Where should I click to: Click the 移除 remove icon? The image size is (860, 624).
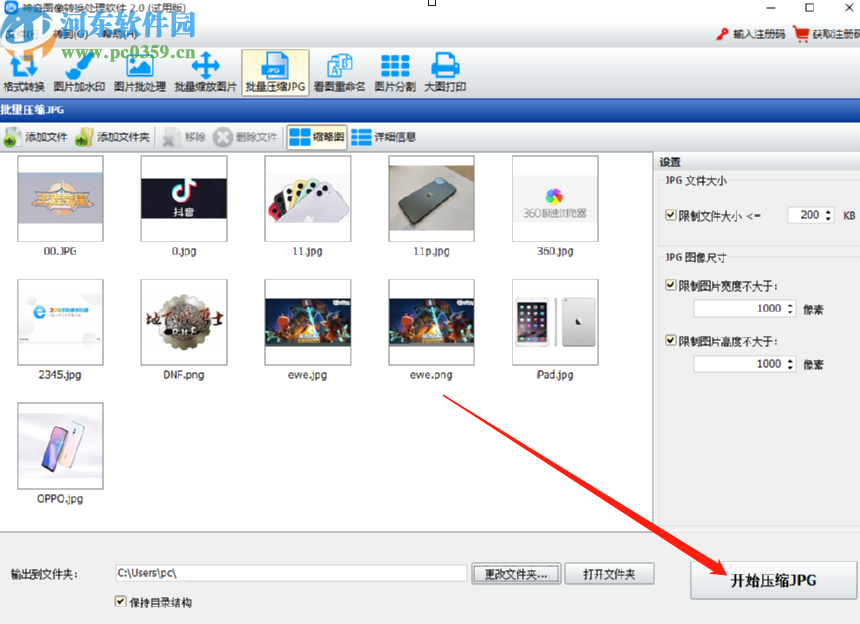[x=171, y=137]
